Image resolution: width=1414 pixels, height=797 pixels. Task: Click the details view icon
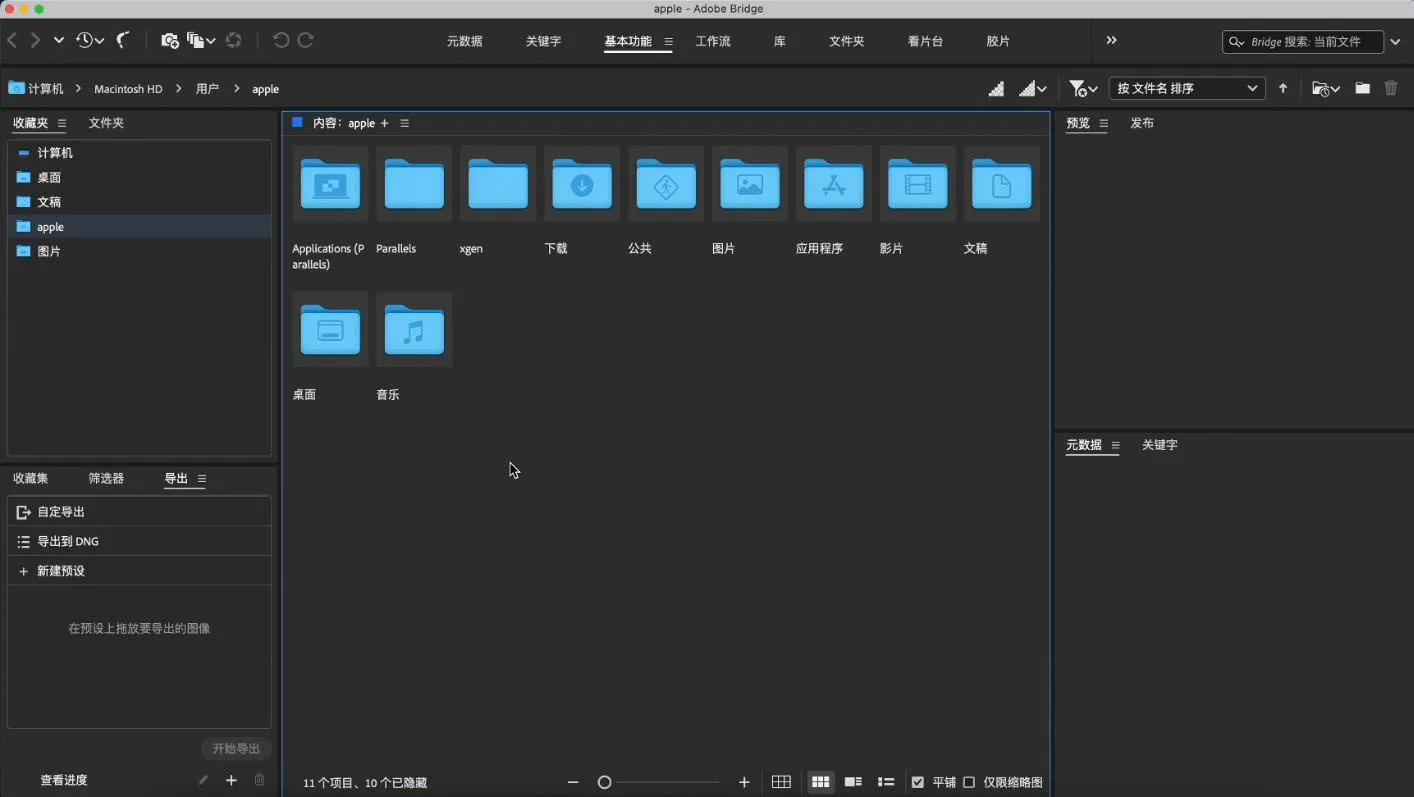(x=853, y=782)
